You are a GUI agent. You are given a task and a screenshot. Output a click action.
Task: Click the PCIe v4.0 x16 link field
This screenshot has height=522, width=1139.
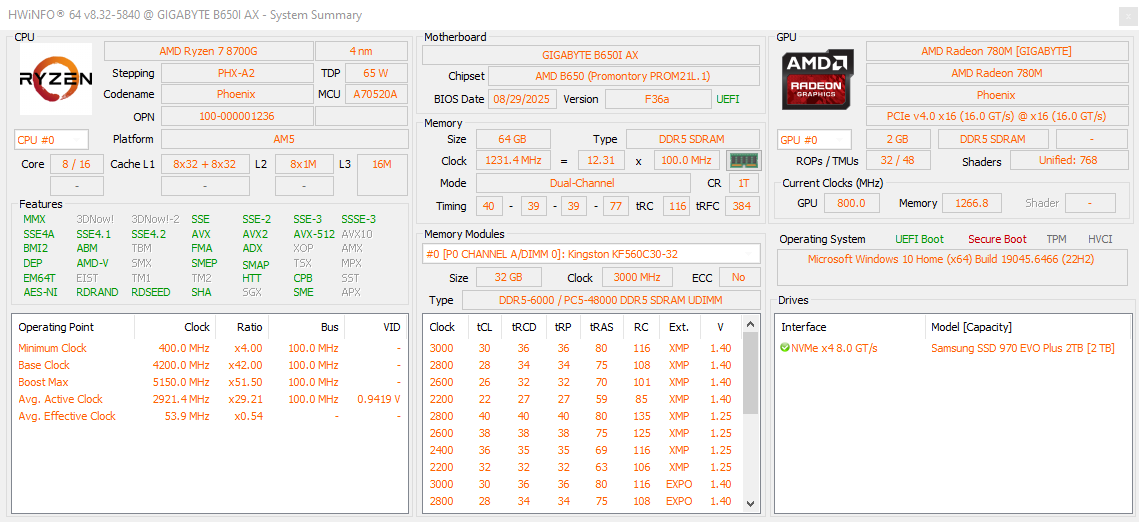point(996,116)
